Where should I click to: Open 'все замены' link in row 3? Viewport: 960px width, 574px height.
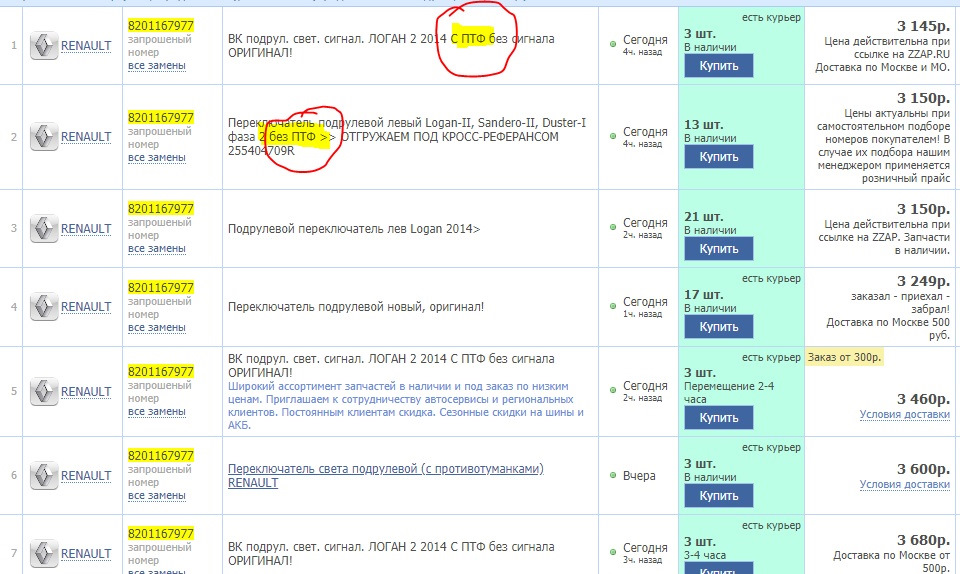point(157,248)
